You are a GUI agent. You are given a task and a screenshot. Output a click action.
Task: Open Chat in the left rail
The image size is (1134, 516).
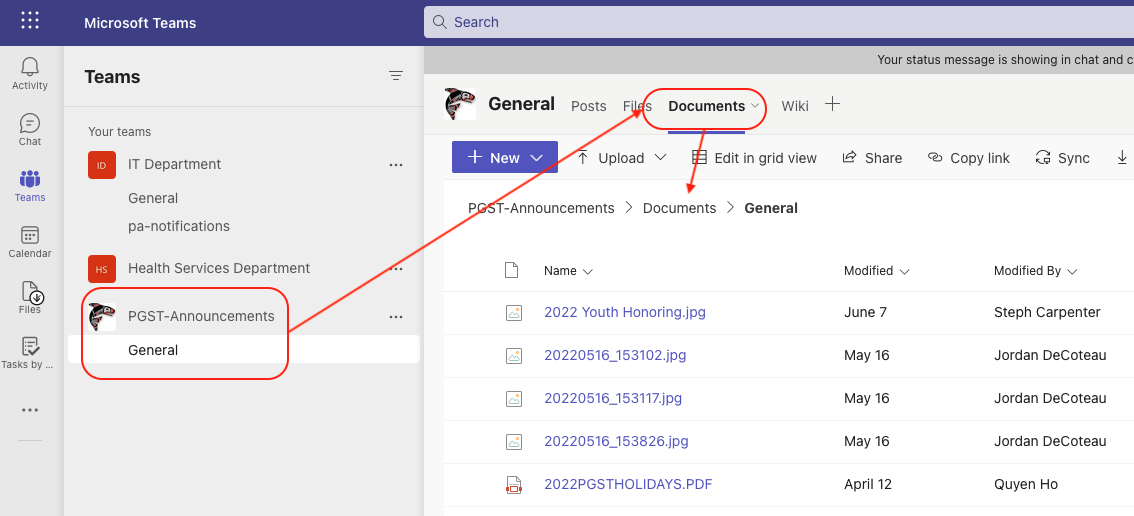point(30,123)
